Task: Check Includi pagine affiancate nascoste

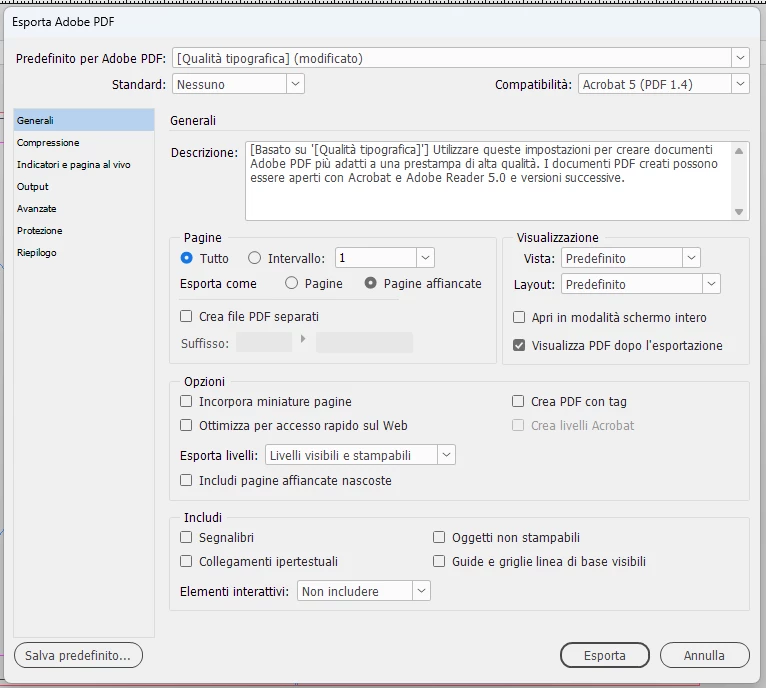Action: pyautogui.click(x=186, y=480)
